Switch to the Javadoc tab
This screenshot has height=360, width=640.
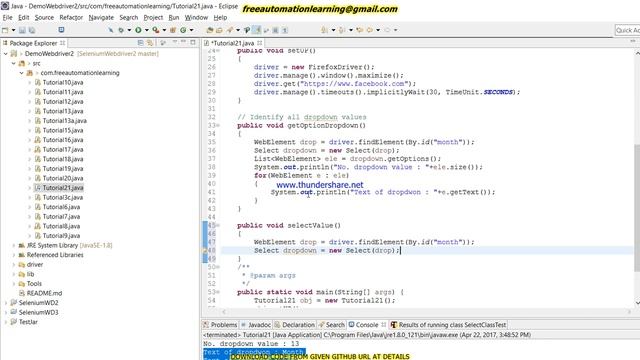(256, 325)
